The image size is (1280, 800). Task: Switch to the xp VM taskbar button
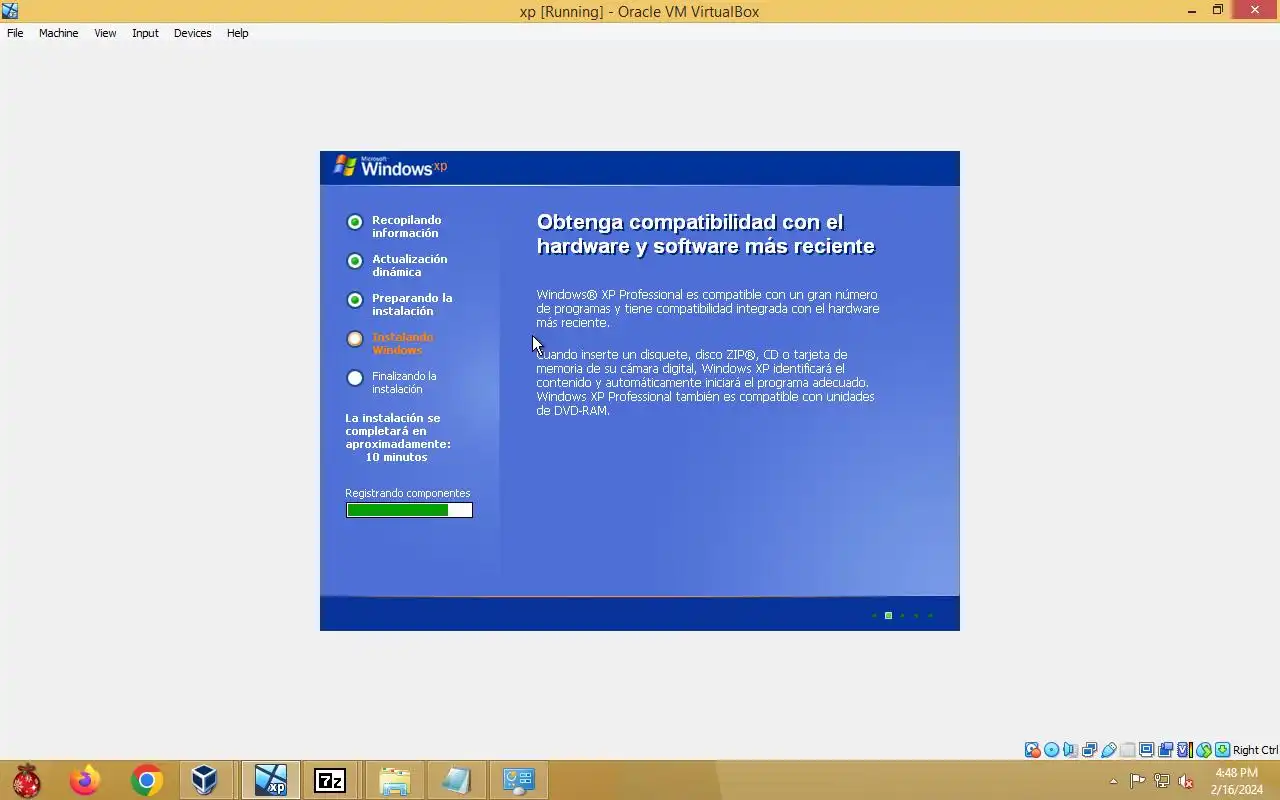[270, 780]
